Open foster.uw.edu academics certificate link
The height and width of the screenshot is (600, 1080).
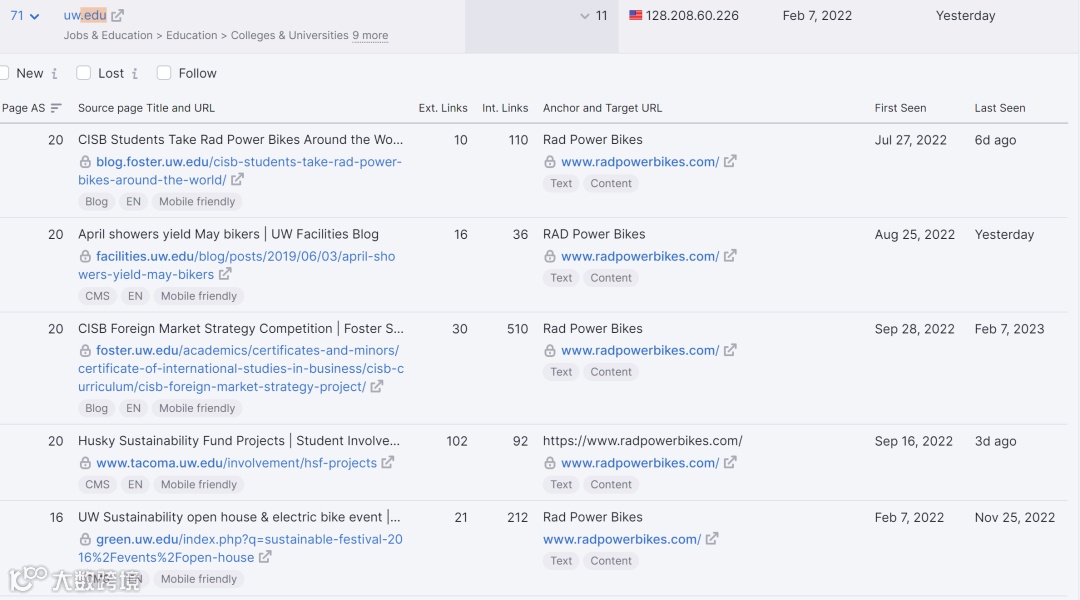[x=240, y=368]
